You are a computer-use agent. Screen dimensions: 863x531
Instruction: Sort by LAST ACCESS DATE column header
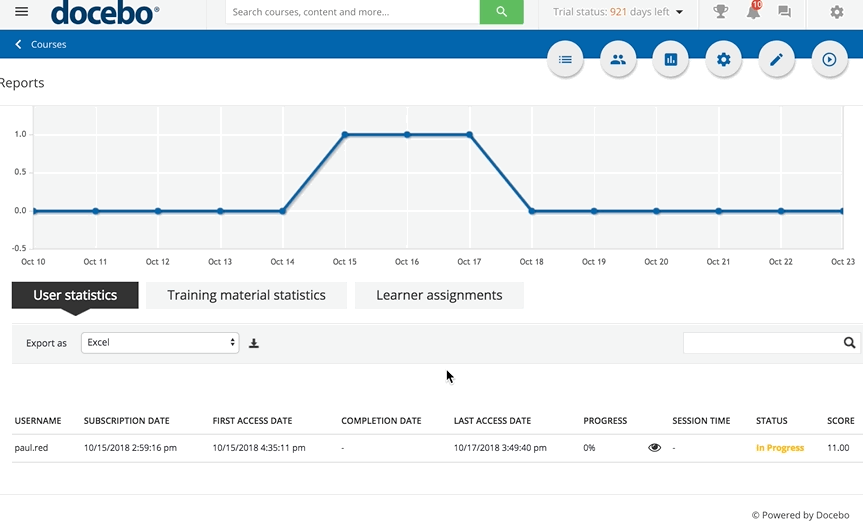[492, 421]
